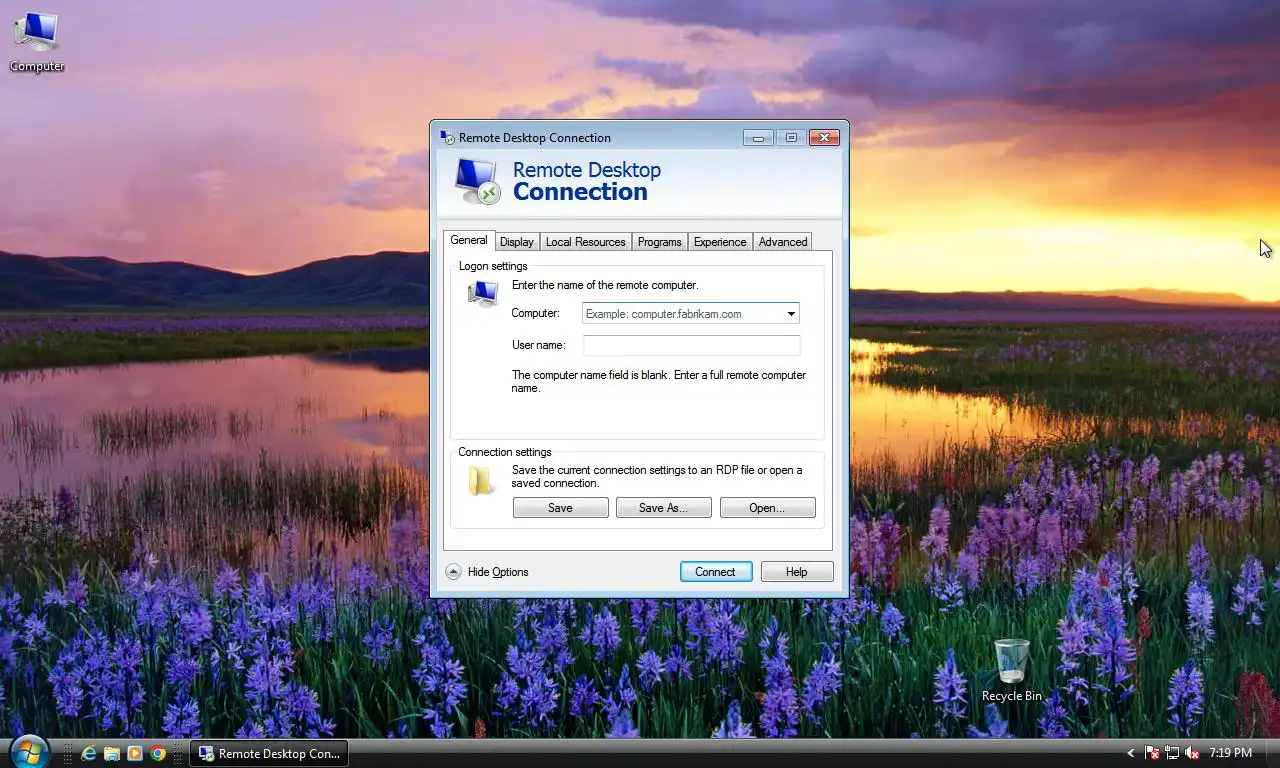Viewport: 1280px width, 768px height.
Task: Click the Action Center flag tray icon
Action: click(1152, 753)
